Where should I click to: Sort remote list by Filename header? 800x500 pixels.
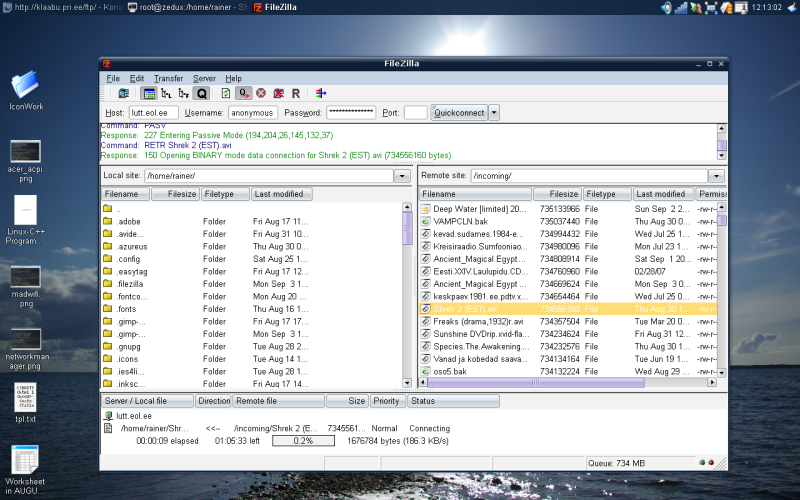(476, 194)
